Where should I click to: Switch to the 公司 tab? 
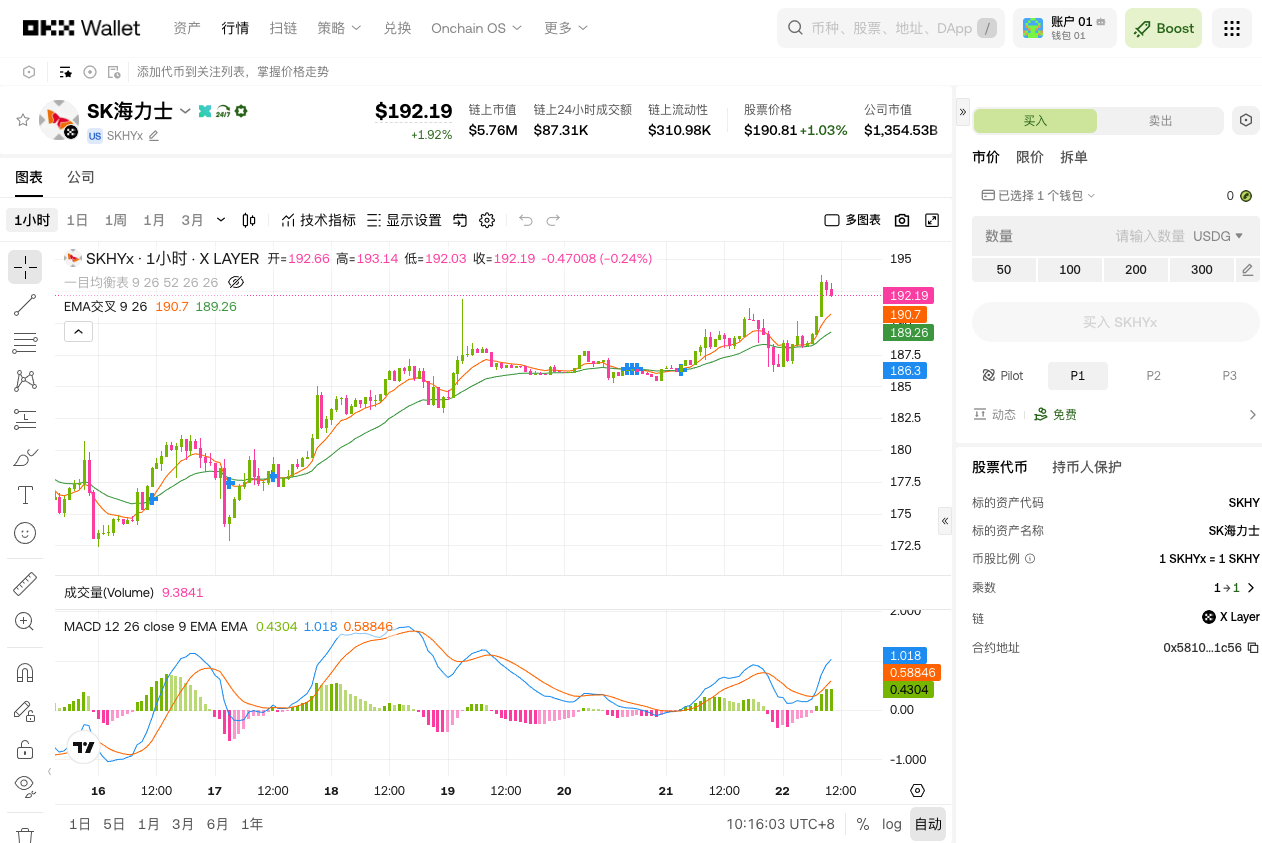coord(81,177)
